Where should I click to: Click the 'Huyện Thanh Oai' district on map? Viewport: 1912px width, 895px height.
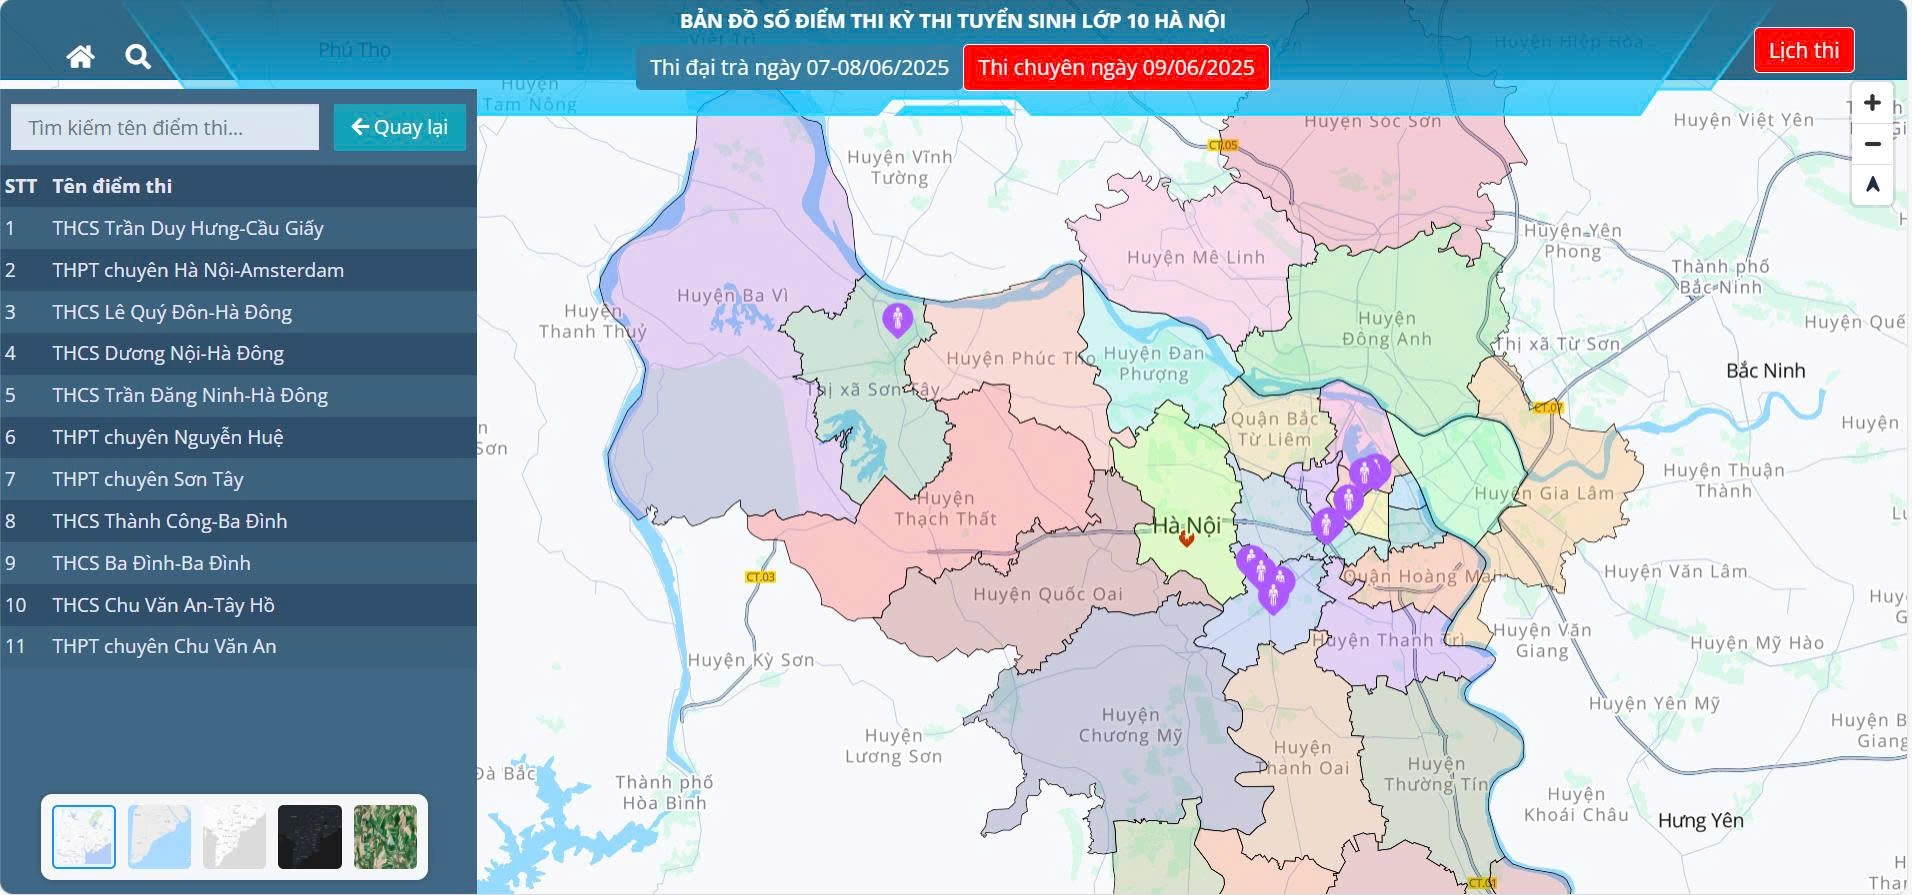pos(1302,758)
